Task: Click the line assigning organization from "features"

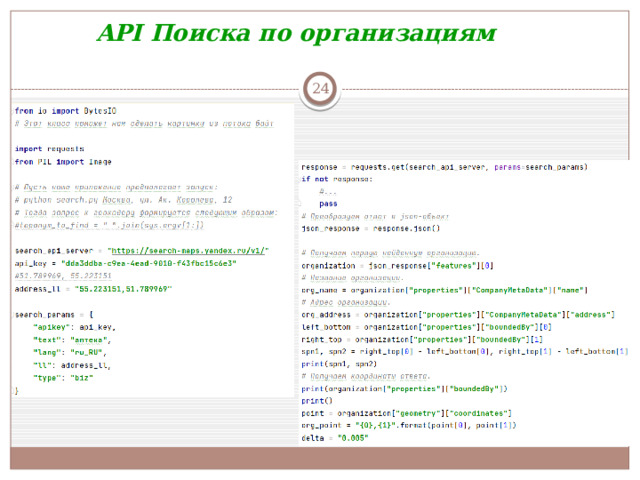Action: 398,266
